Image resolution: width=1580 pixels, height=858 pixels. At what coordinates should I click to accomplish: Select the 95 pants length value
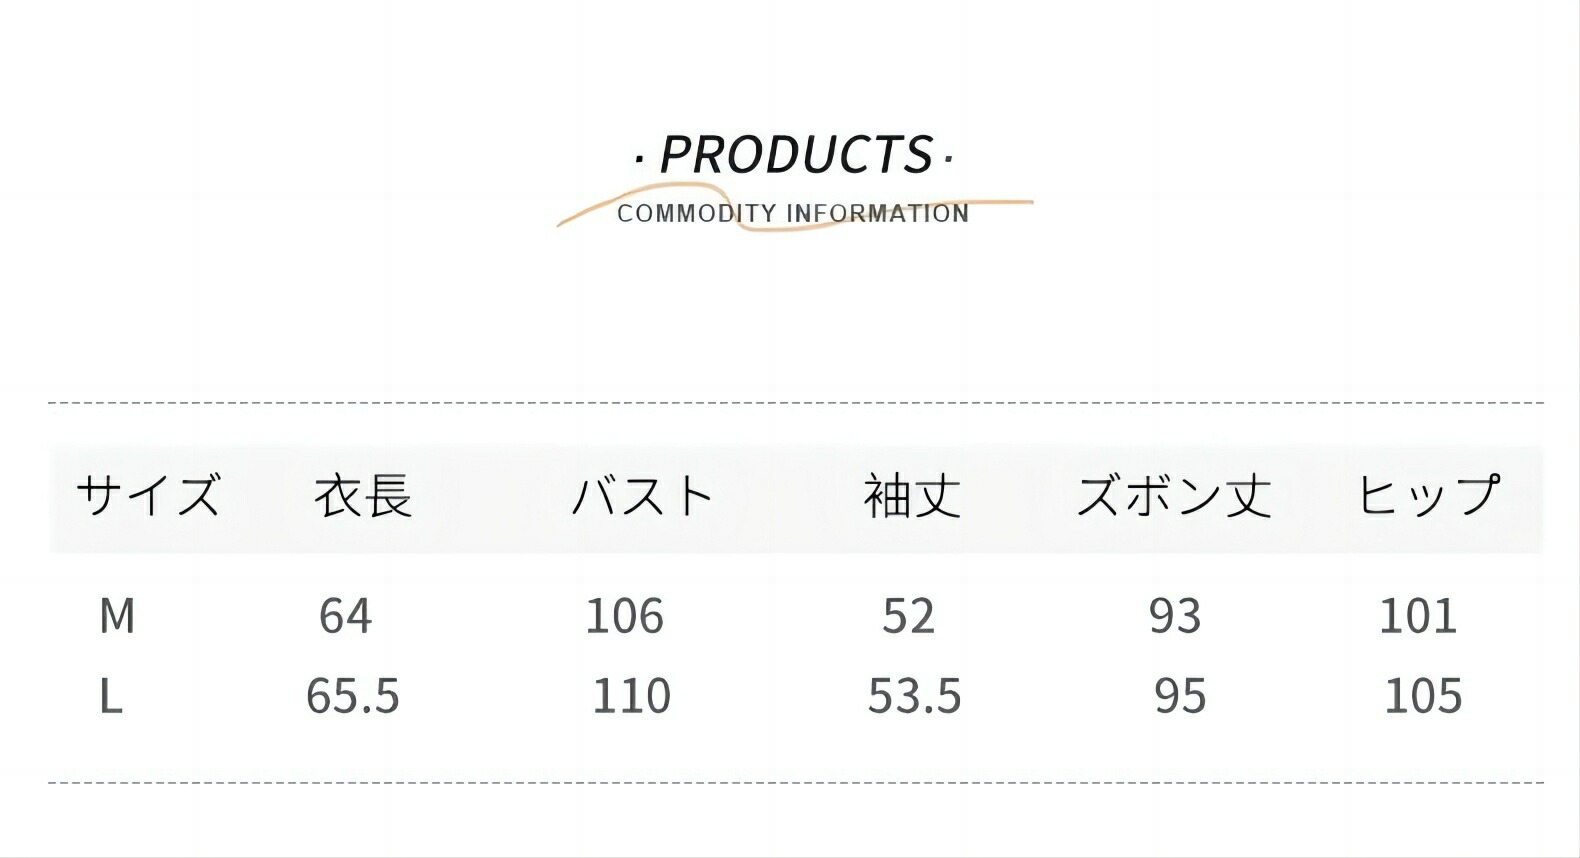[1180, 696]
